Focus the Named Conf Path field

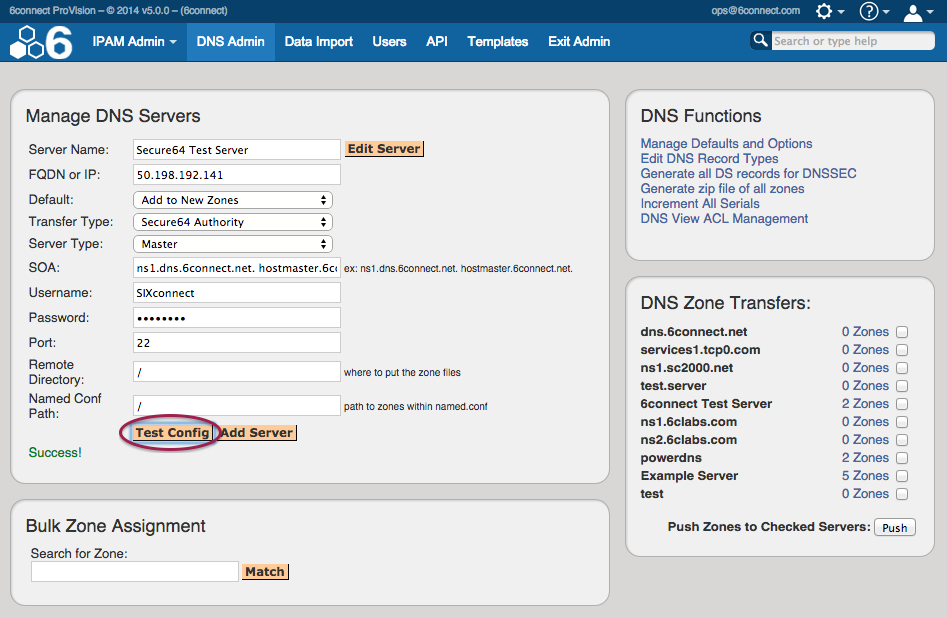point(237,405)
